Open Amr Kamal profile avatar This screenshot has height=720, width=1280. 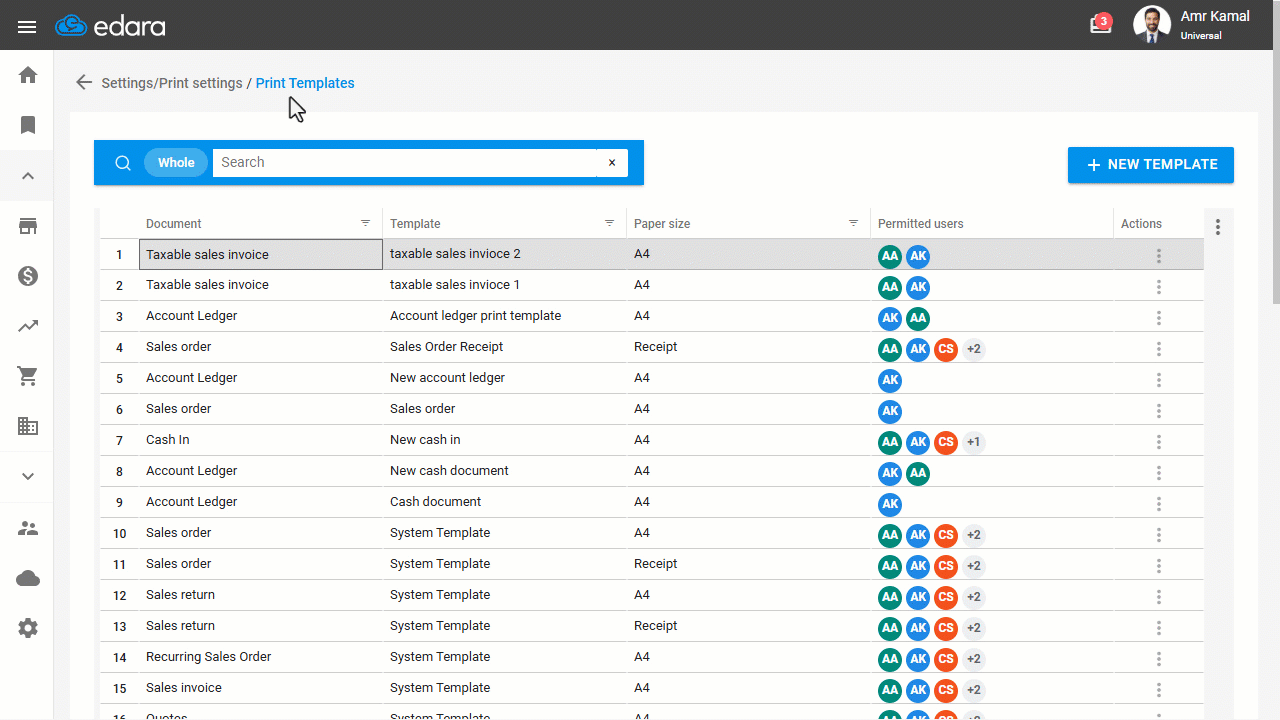[1152, 25]
